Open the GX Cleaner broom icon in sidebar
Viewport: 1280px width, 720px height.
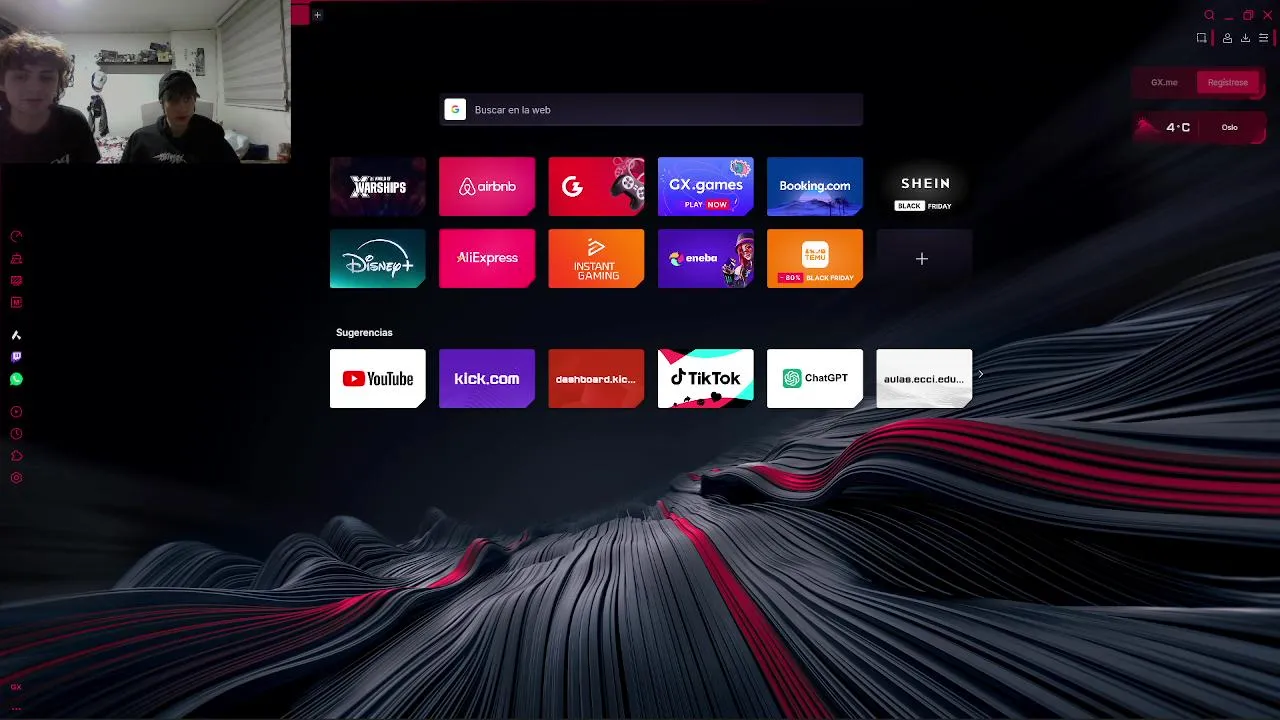point(16,259)
